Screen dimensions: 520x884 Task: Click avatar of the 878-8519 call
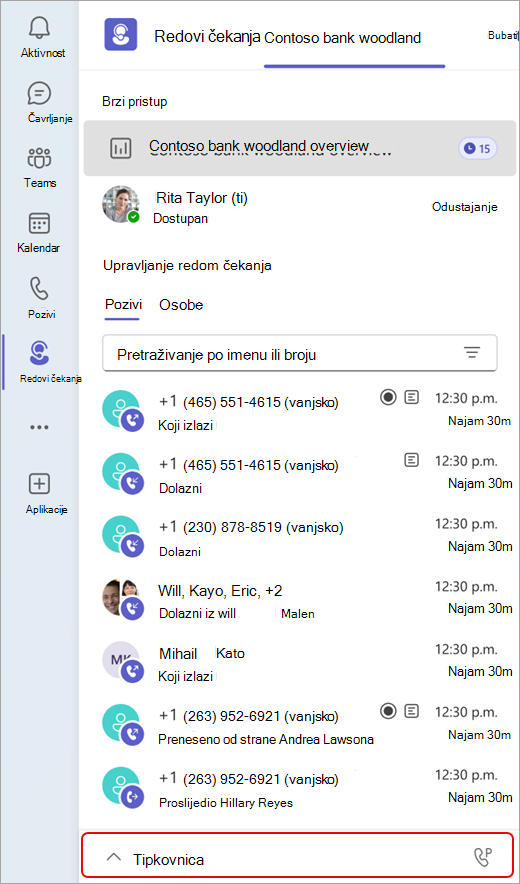tap(122, 536)
